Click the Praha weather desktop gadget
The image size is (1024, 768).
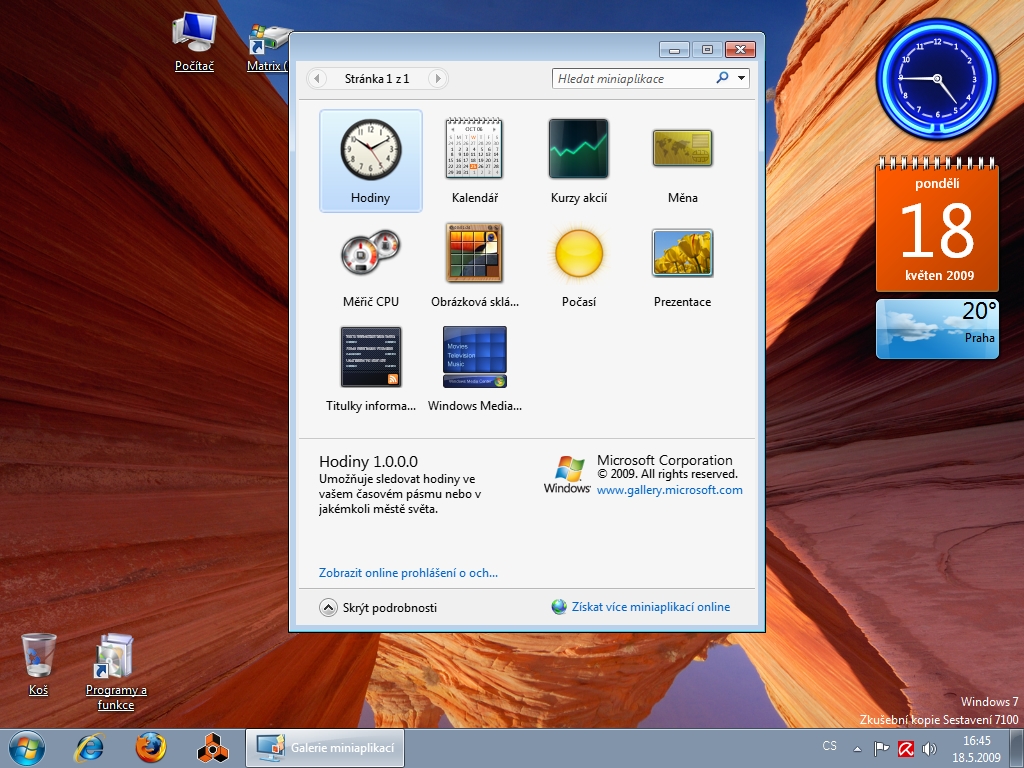click(937, 329)
